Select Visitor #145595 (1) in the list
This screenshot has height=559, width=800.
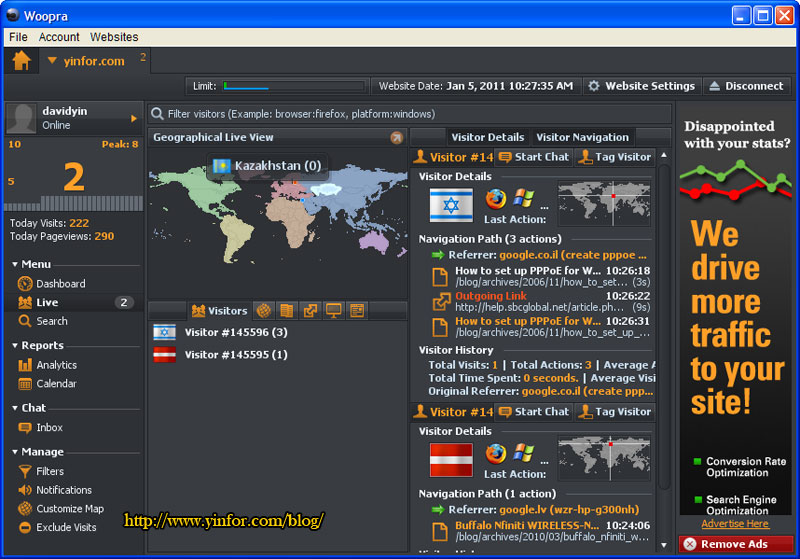coord(278,354)
